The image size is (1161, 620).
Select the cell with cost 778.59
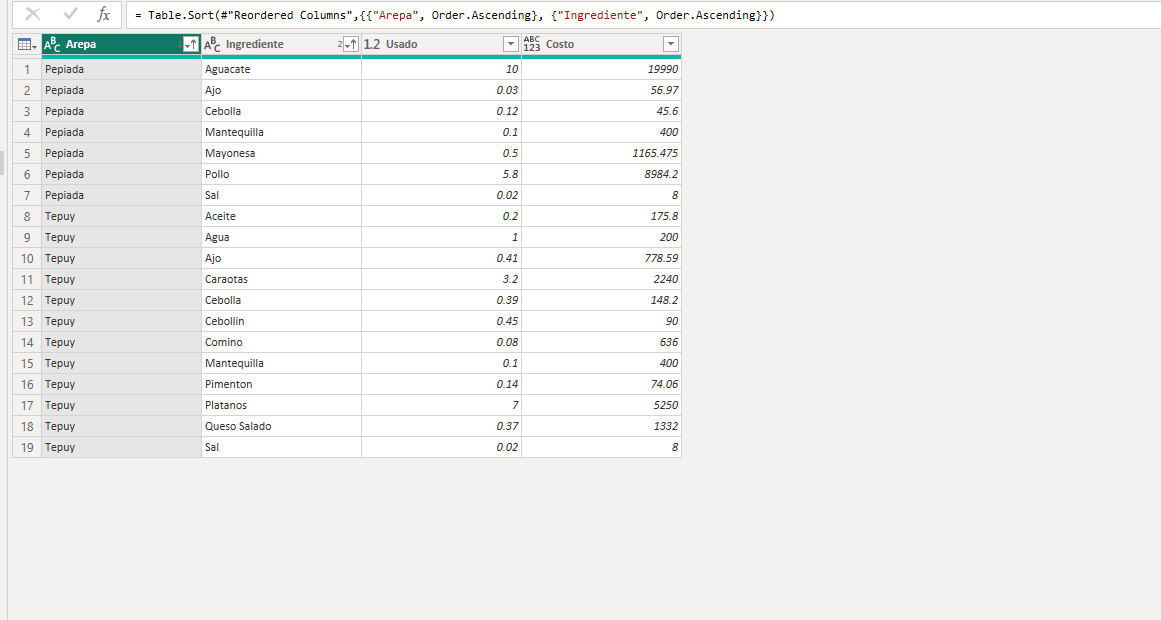[601, 259]
